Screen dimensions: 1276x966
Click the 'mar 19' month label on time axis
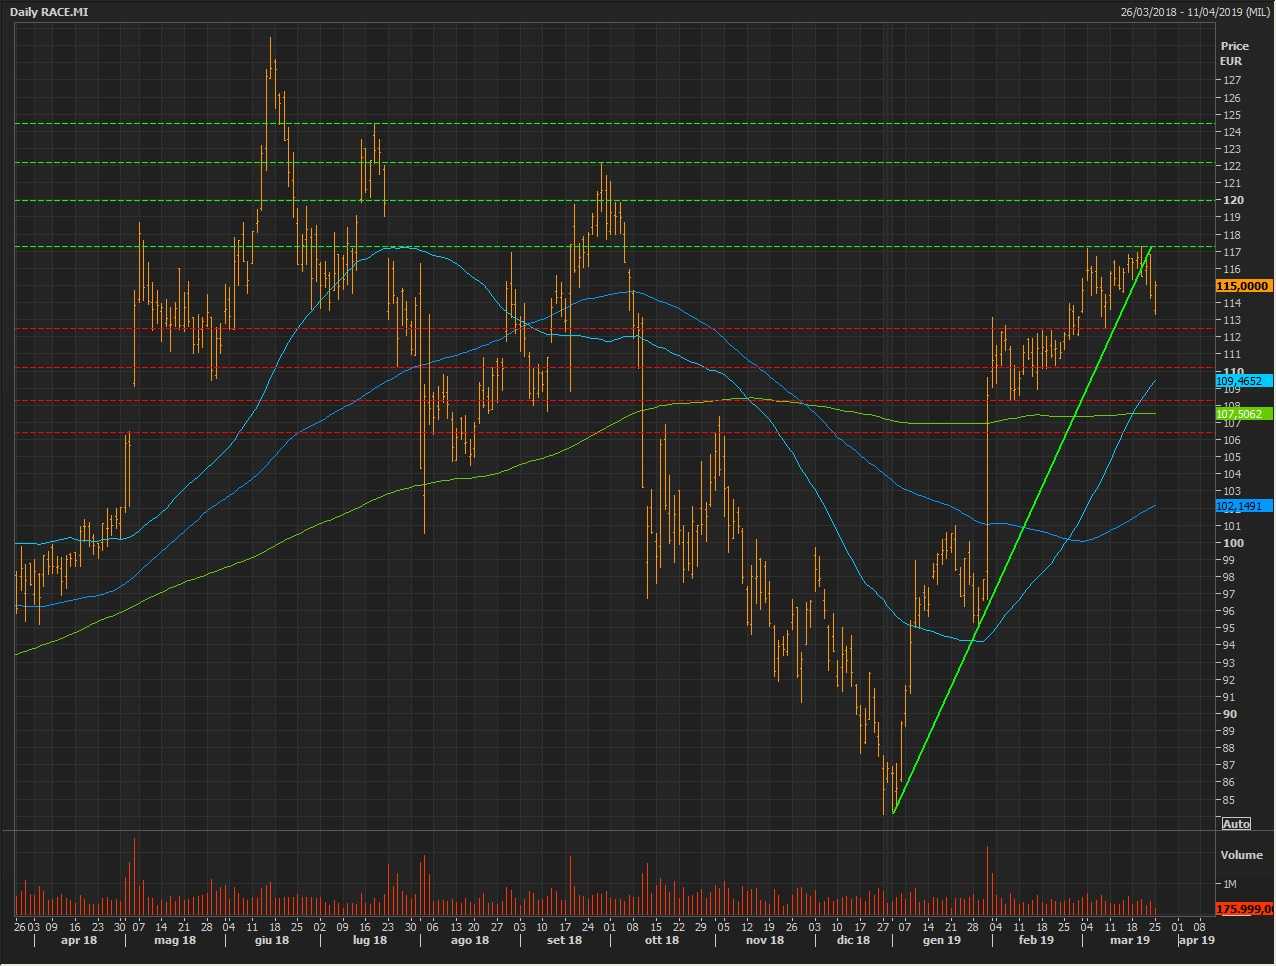coord(1129,940)
